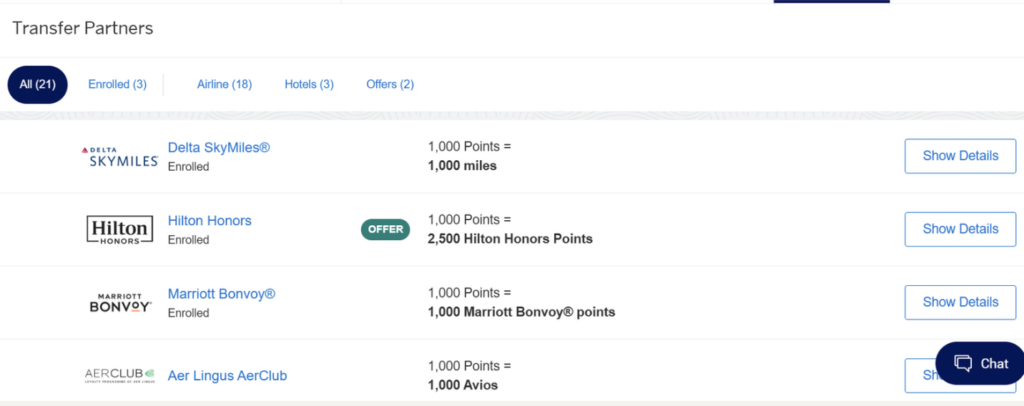Expand Show Details for Marriott Bonvoy
The width and height of the screenshot is (1024, 406).
[x=960, y=302]
